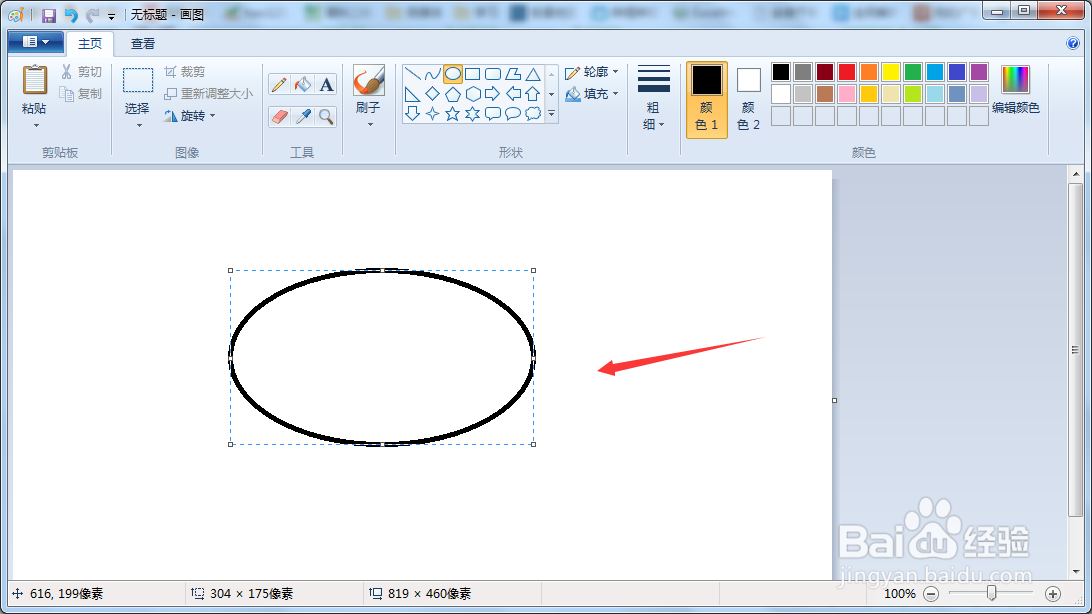Choose the Five-point star shape
The image size is (1092, 614).
[453, 113]
